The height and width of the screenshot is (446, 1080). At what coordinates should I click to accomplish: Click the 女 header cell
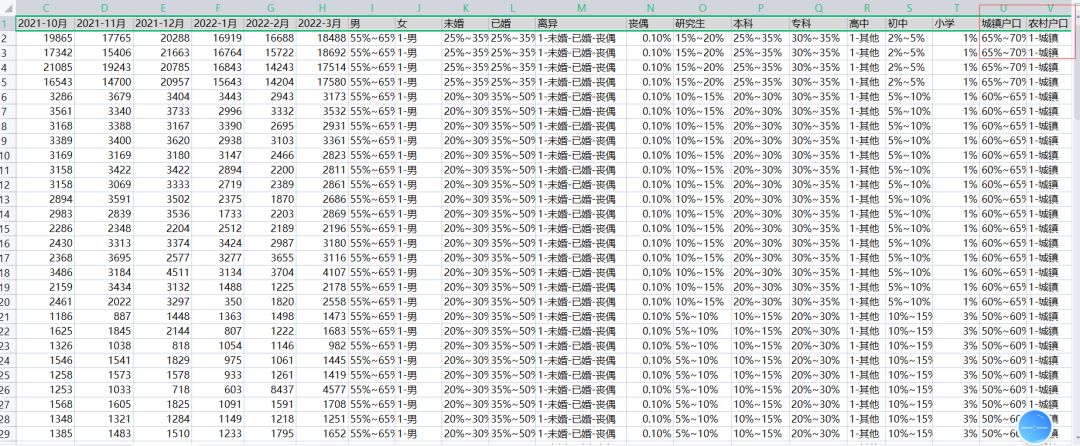click(419, 24)
